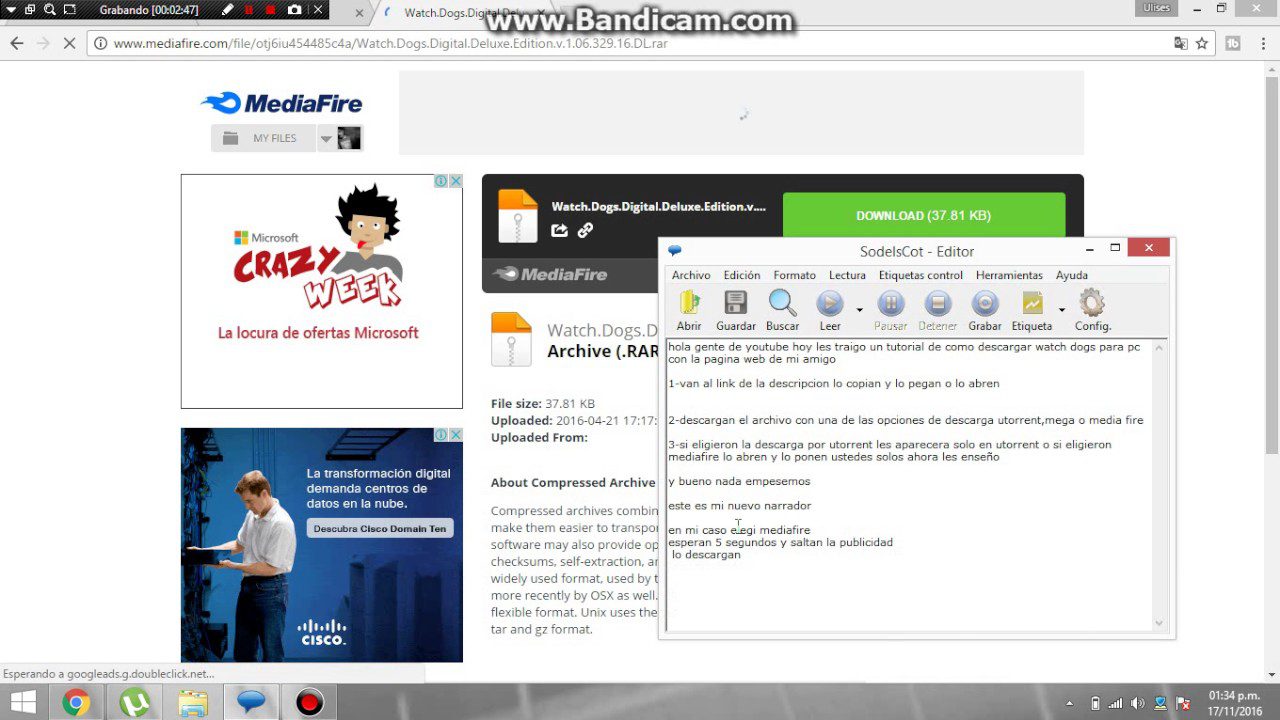Click the Grabar record icon in SodelsCot

coord(985,310)
